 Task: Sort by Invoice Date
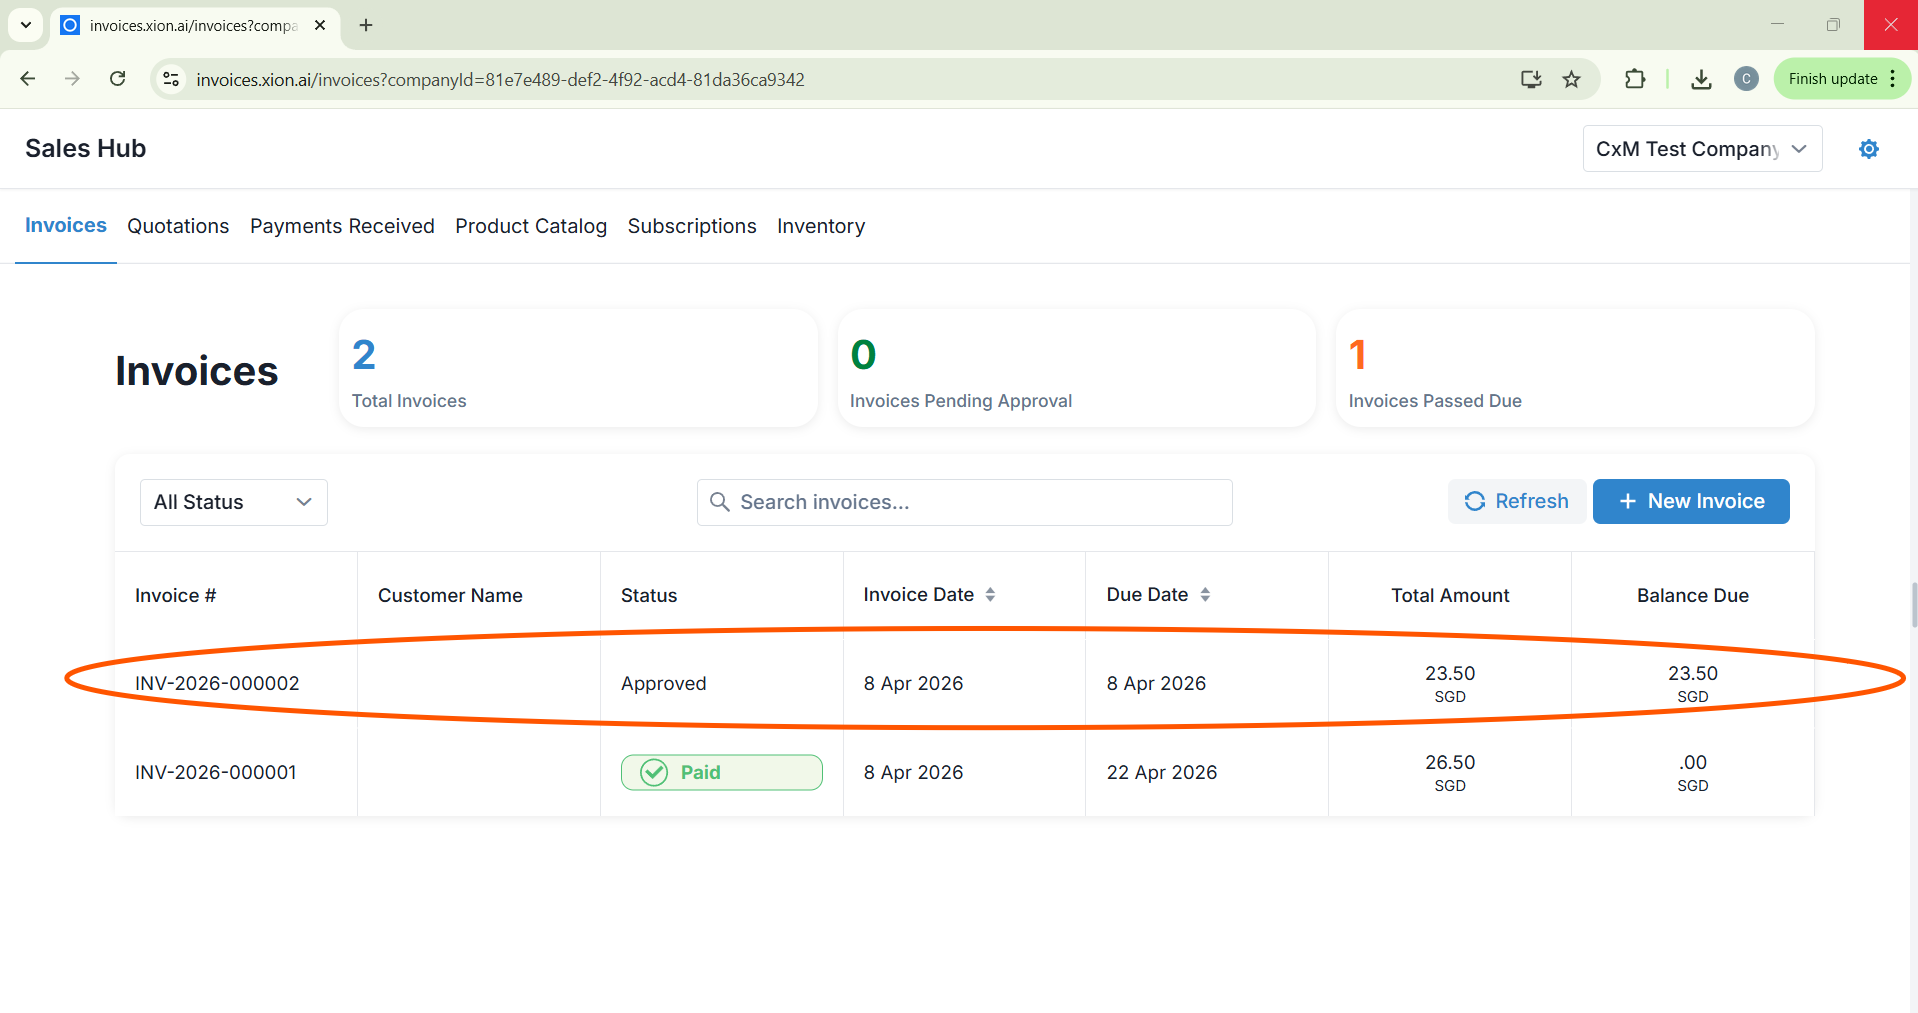coord(989,595)
